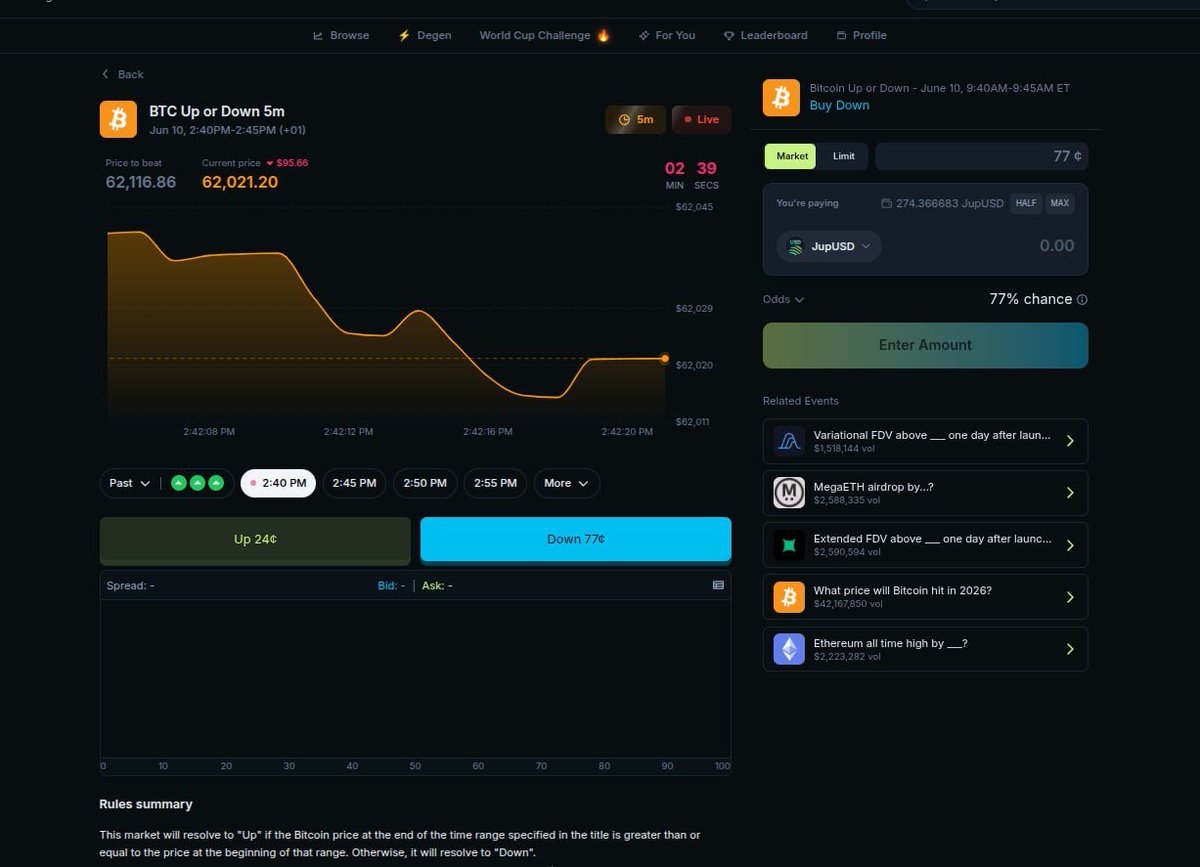Click the Live indicator badge
This screenshot has width=1200, height=867.
(x=701, y=119)
